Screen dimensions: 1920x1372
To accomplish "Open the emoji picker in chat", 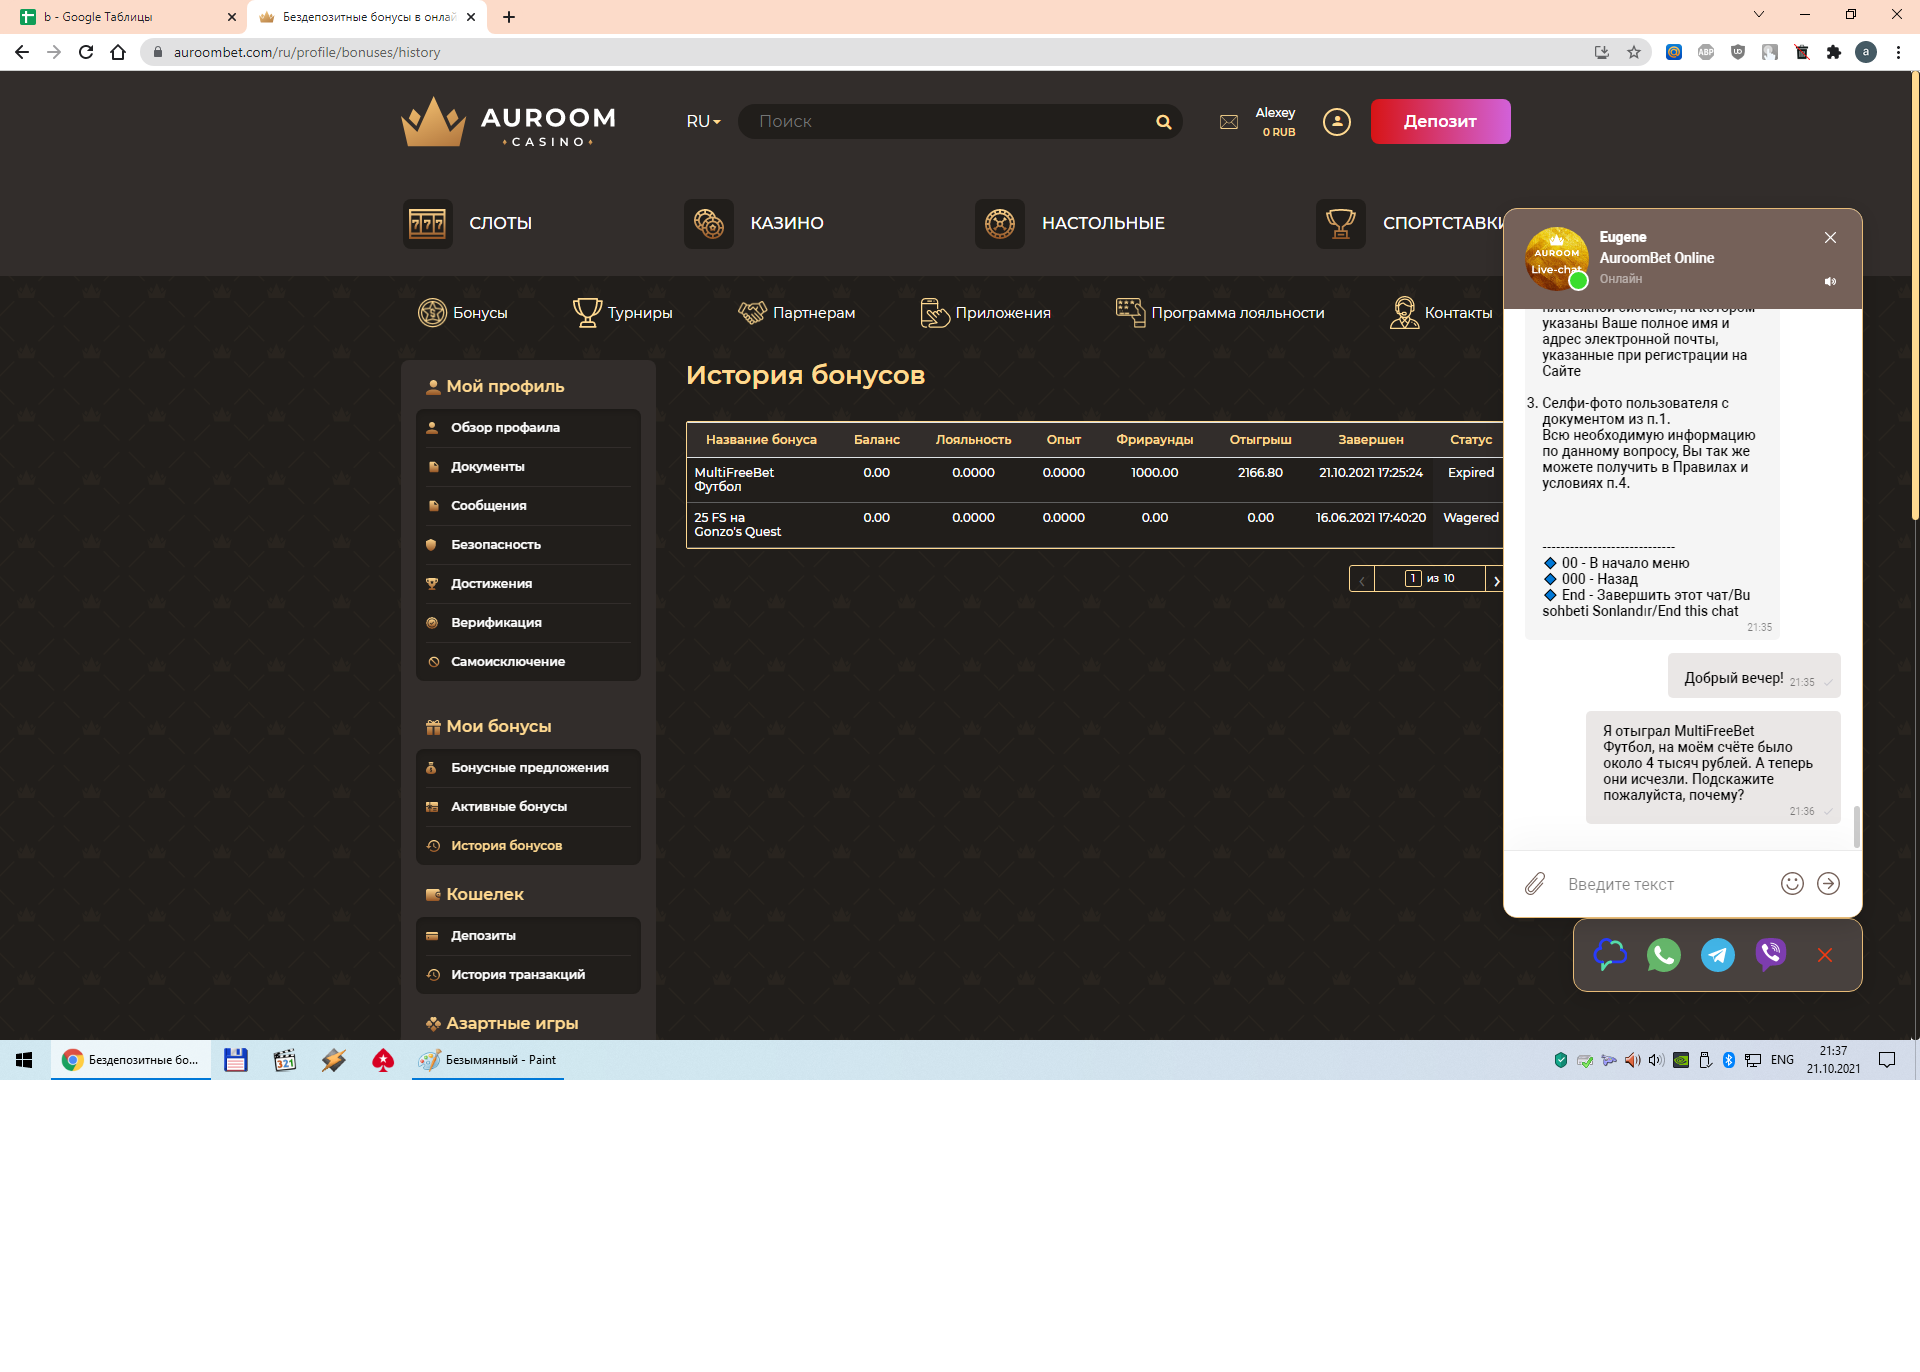I will (x=1792, y=884).
